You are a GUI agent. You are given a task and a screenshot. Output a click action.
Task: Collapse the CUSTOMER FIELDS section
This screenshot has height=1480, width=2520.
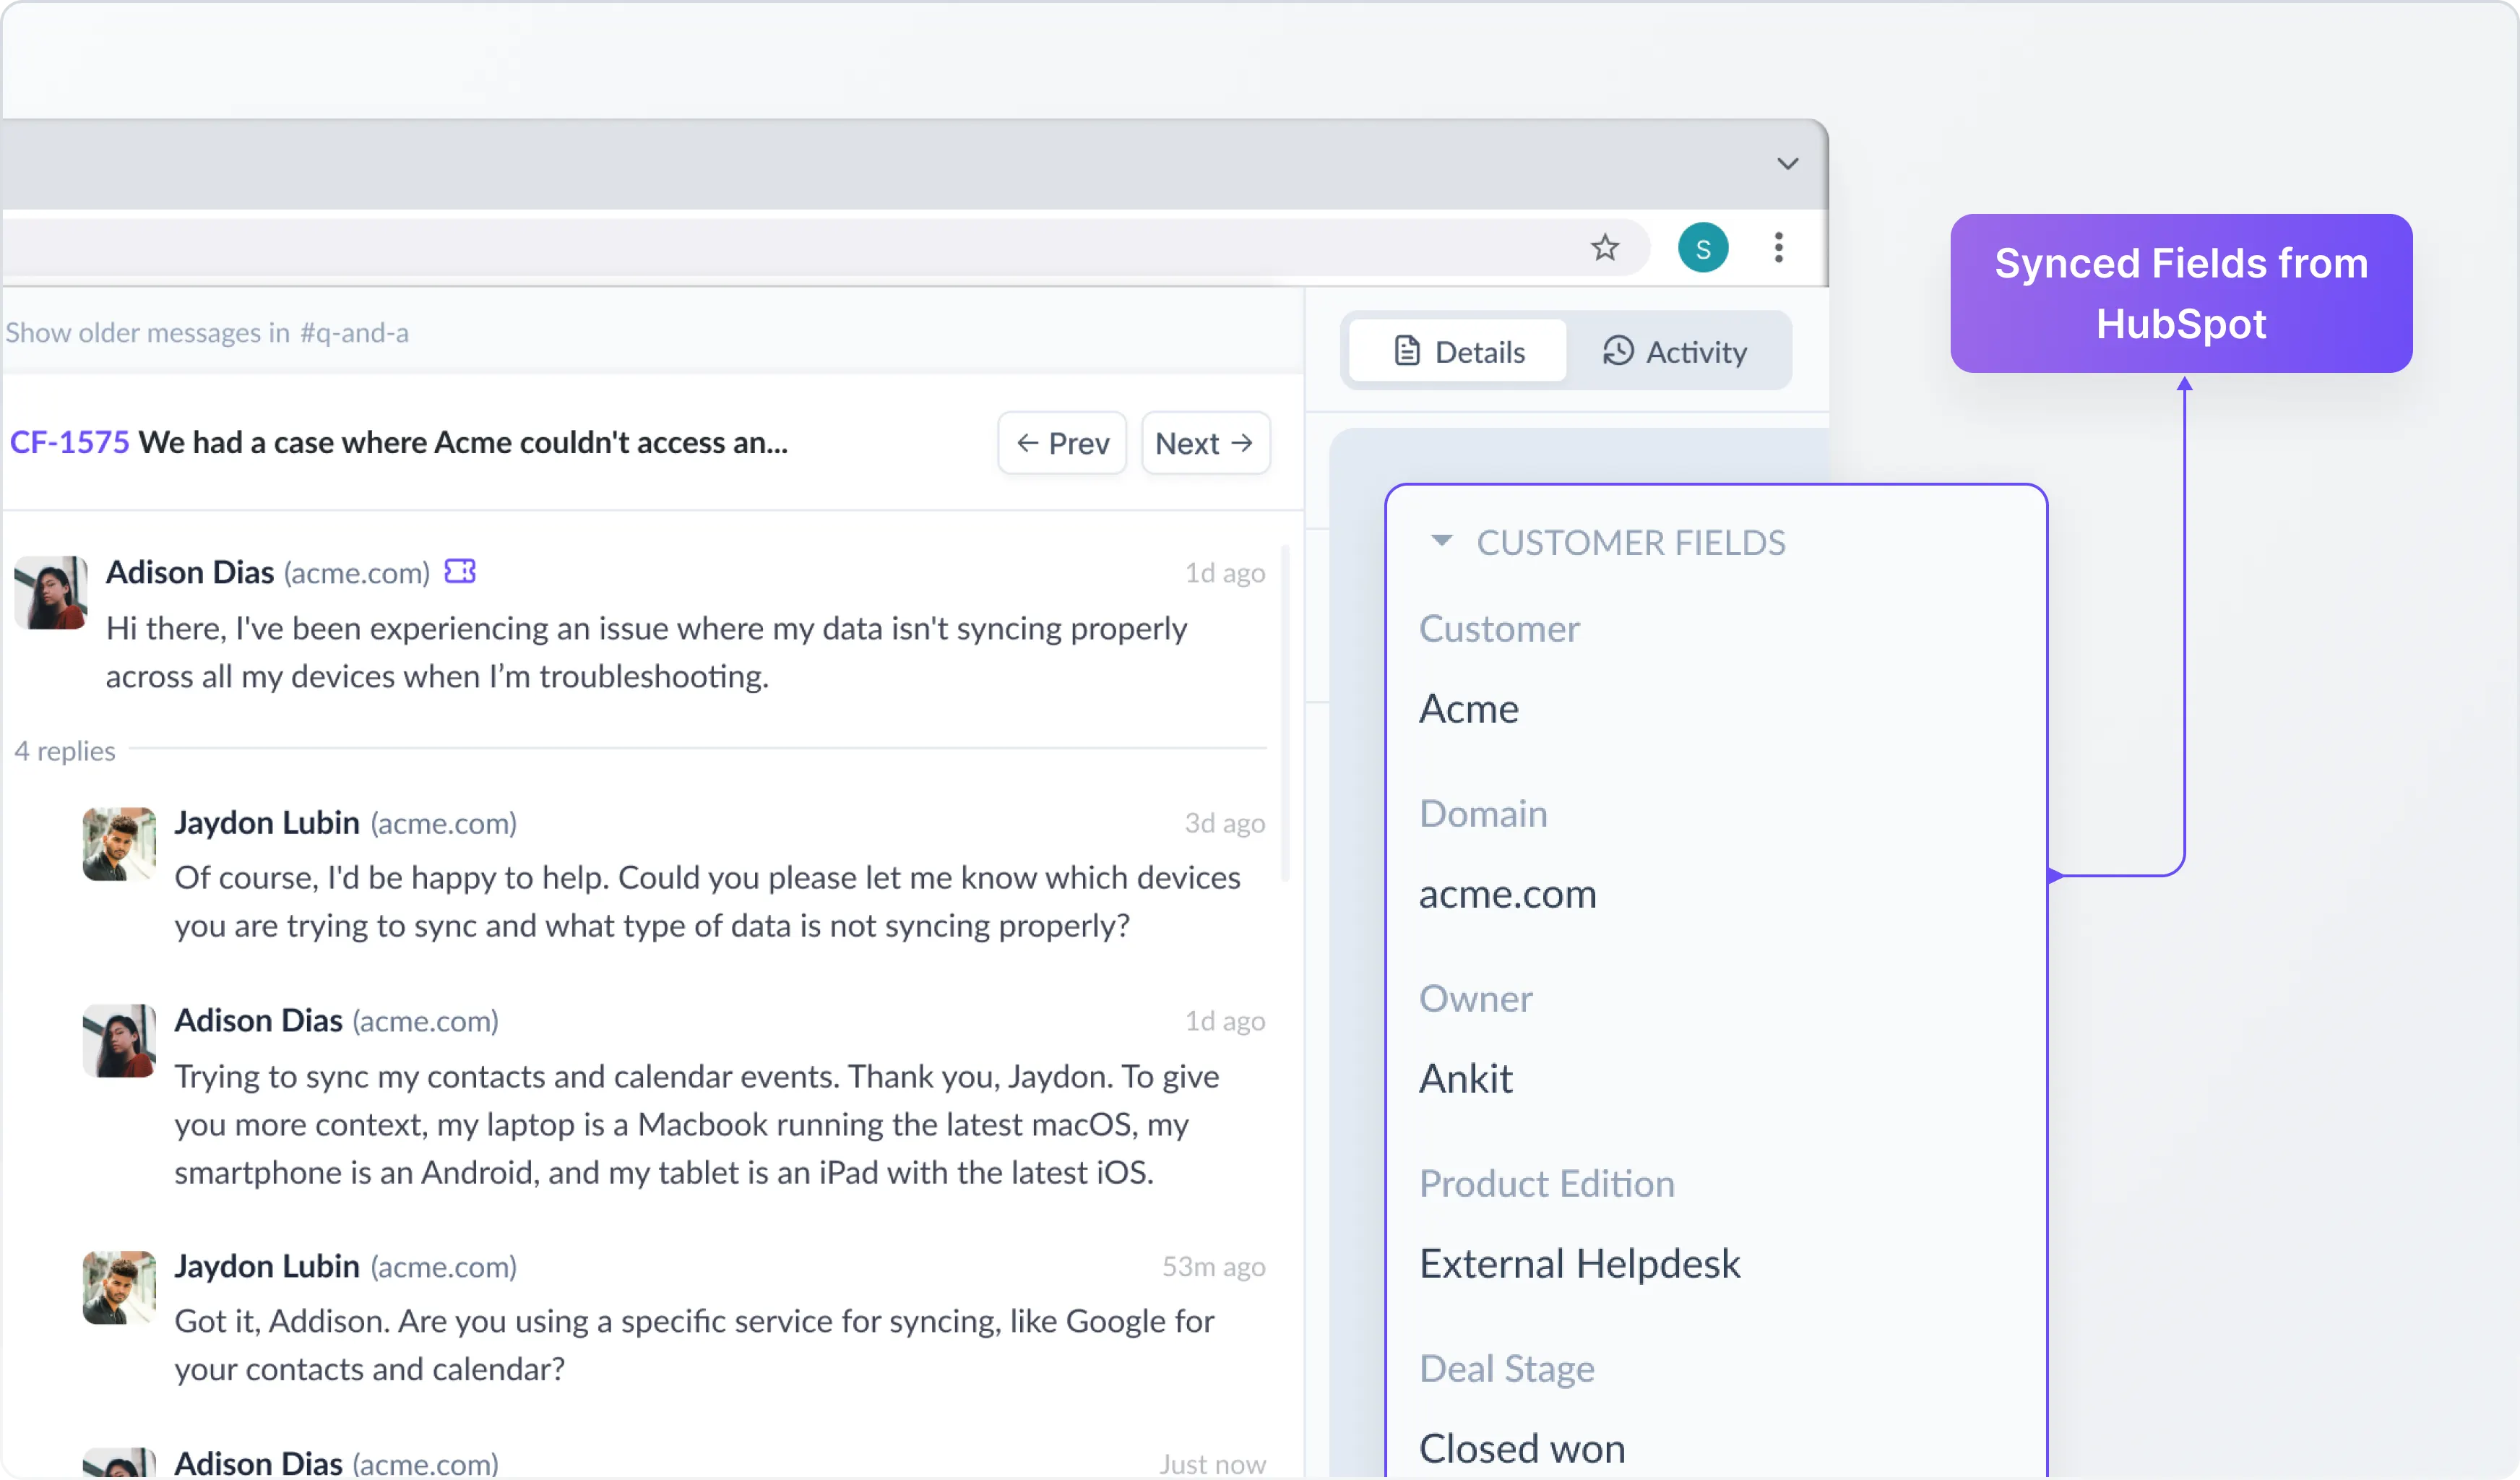pyautogui.click(x=1441, y=541)
